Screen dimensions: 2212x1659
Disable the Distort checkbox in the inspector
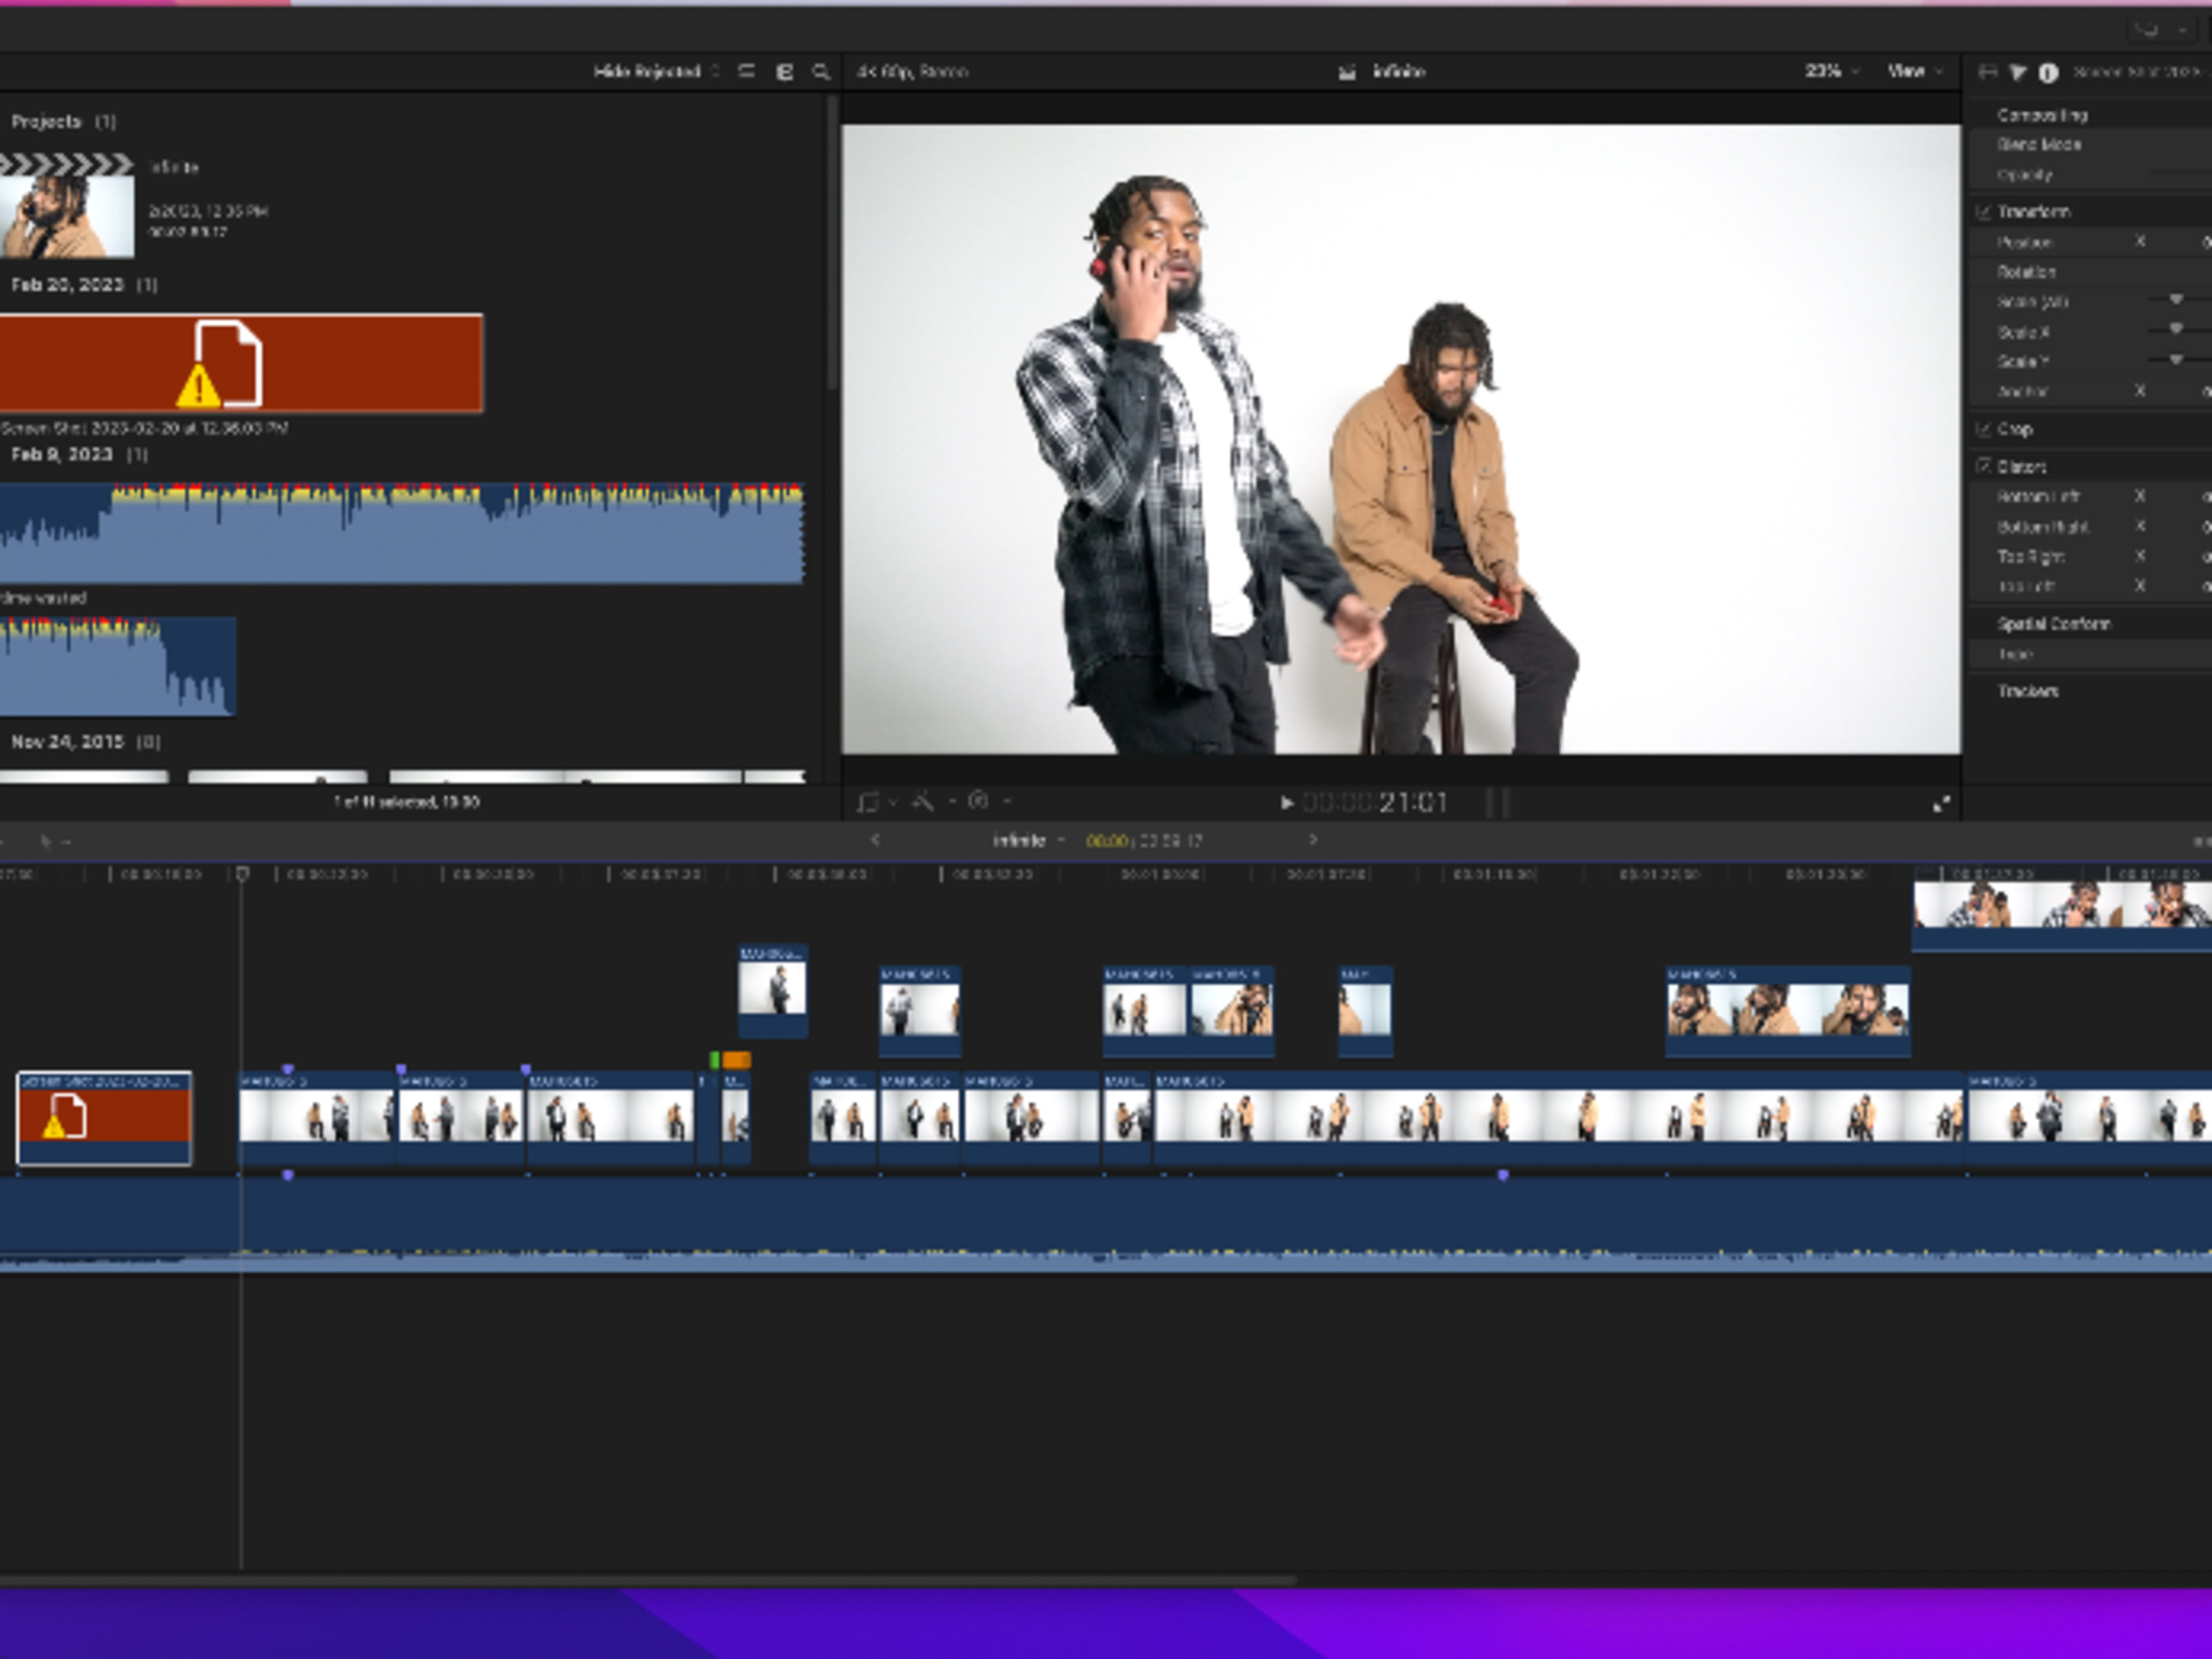1985,466
